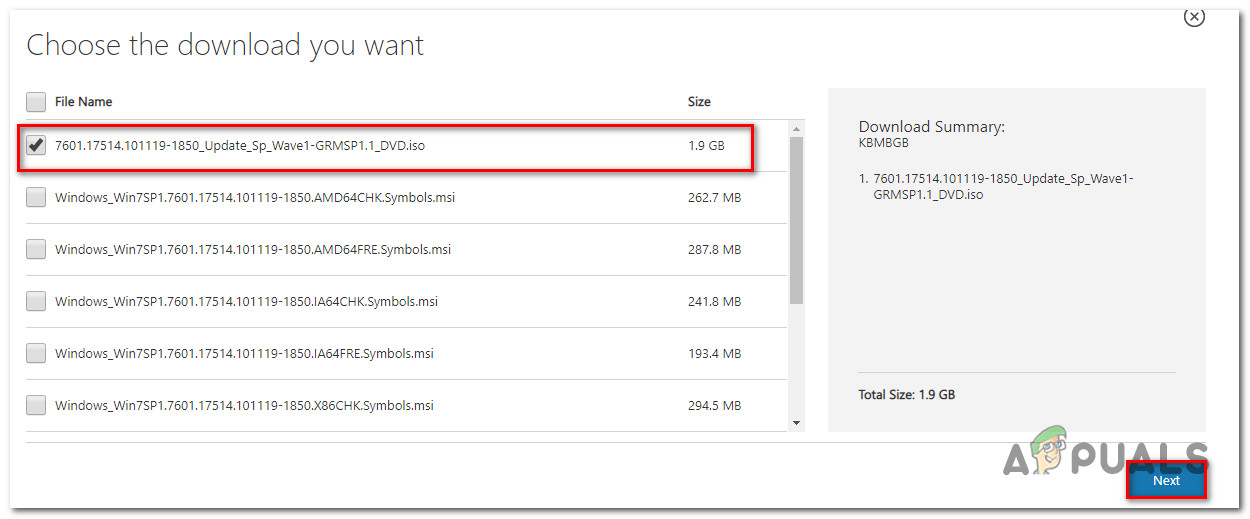
Task: Select the GRMSP1.1_DVD.iso file name
Action: pyautogui.click(x=240, y=146)
